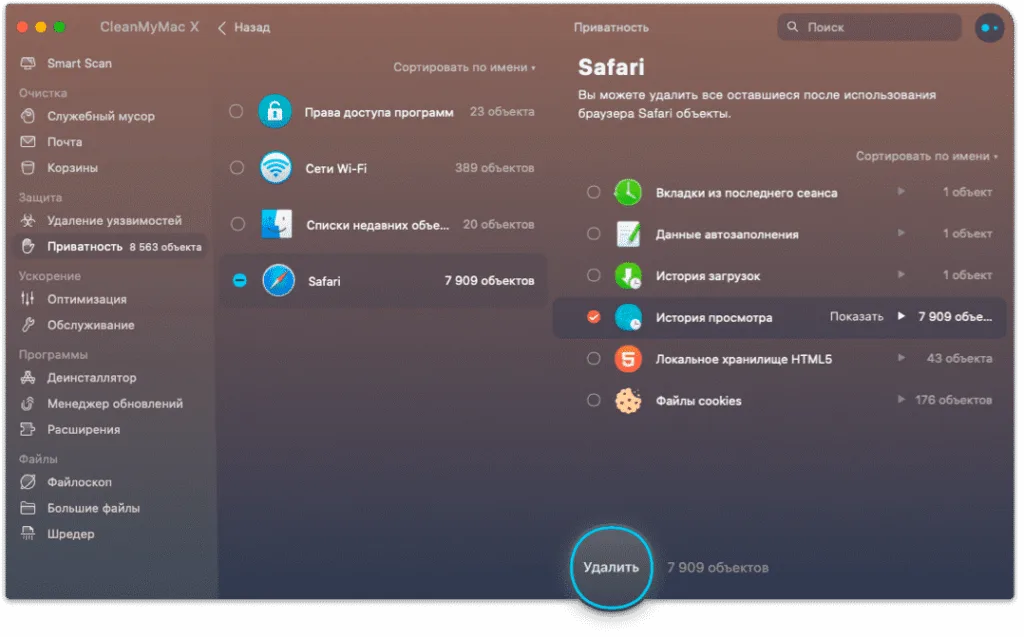This screenshot has width=1024, height=637.
Task: Expand the Локальное хранилище HTML5 arrow
Action: (x=901, y=357)
